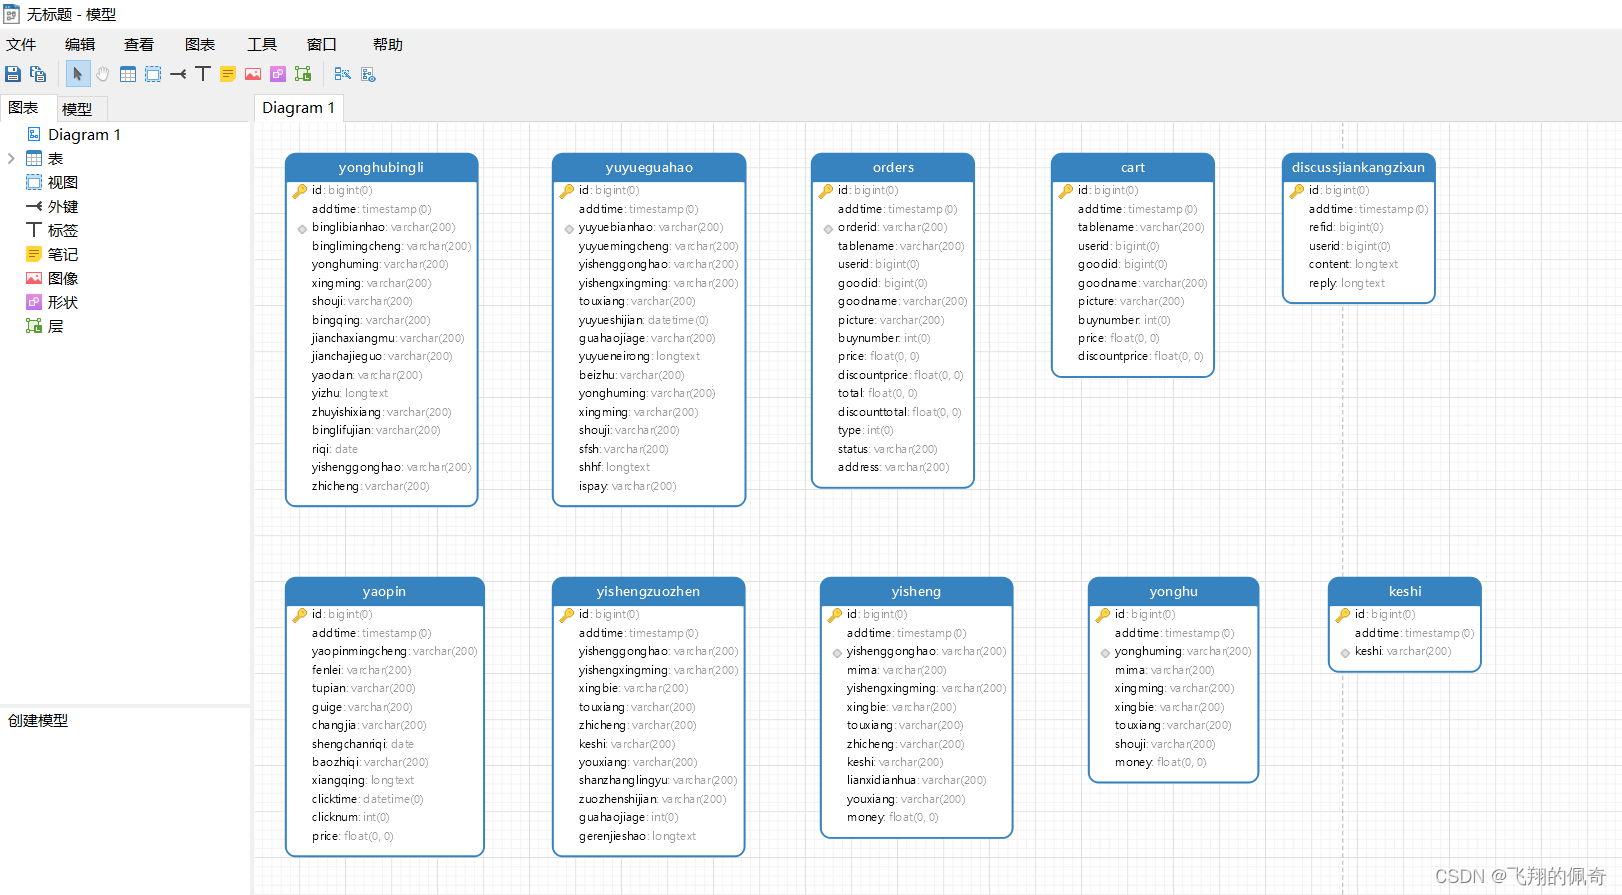The image size is (1622, 895).
Task: Click the yonghubingli table header
Action: (x=381, y=167)
